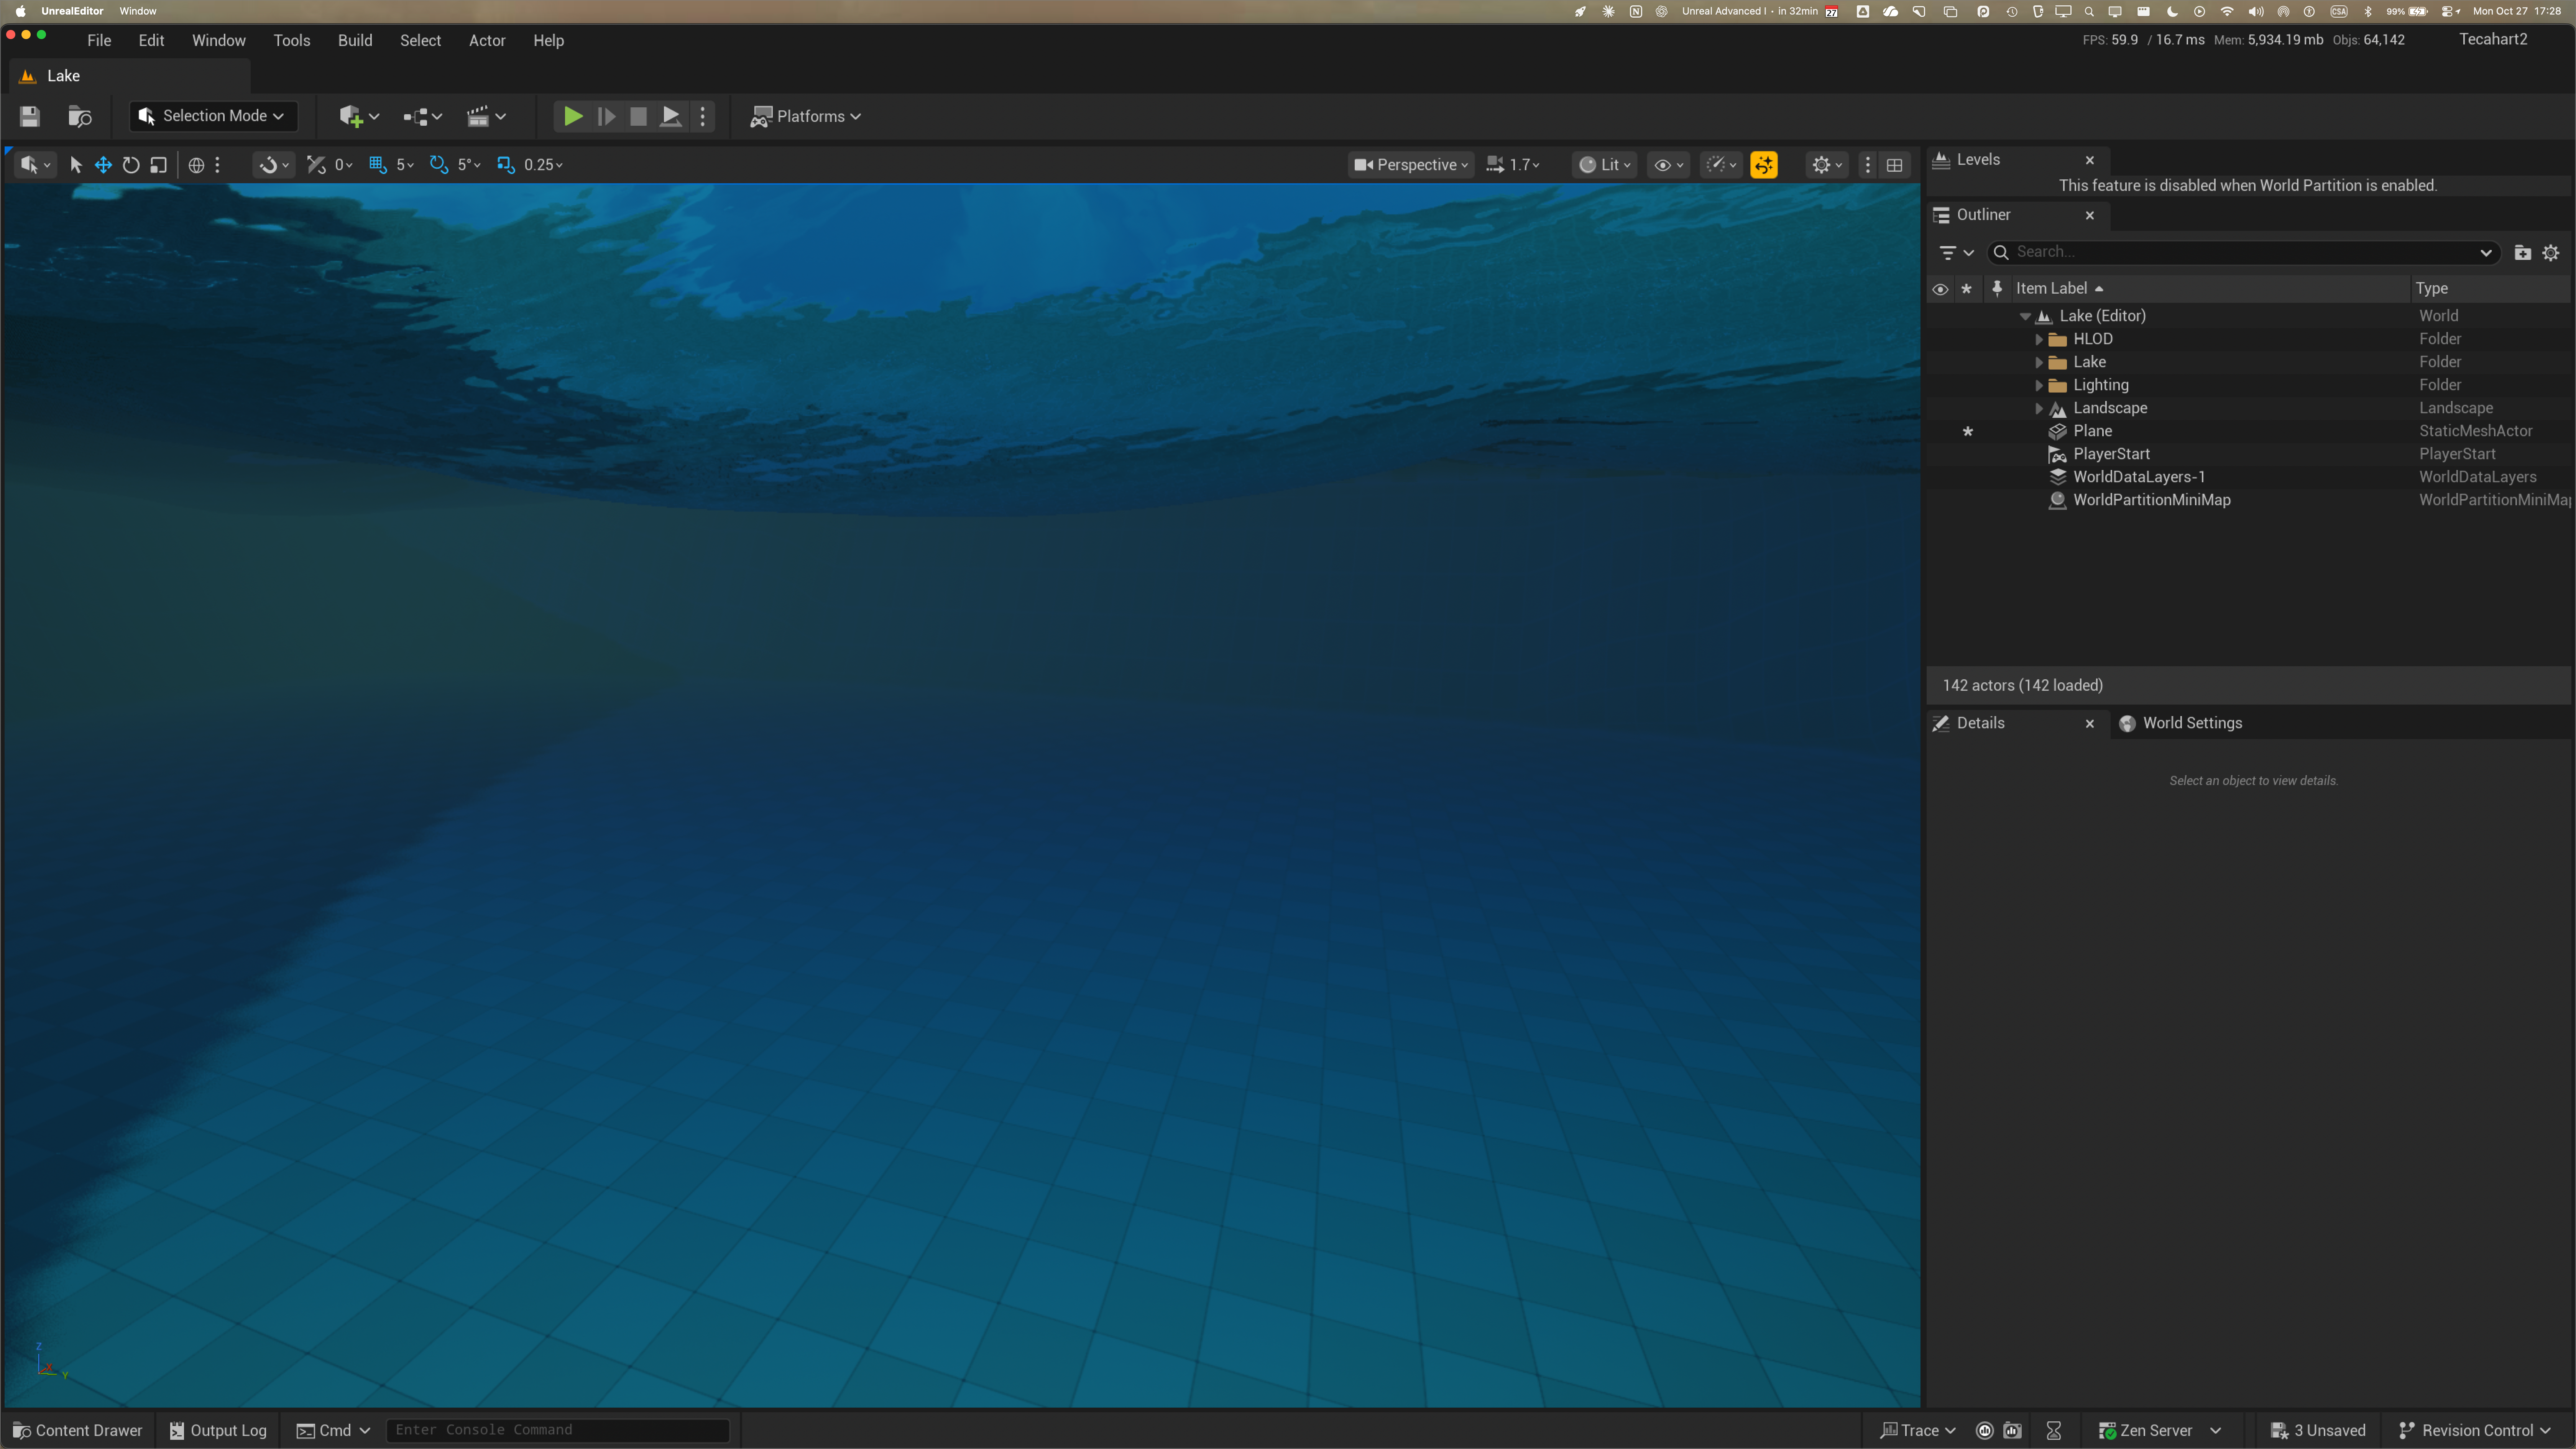Activate the Rotate gizmo tool

click(x=131, y=165)
